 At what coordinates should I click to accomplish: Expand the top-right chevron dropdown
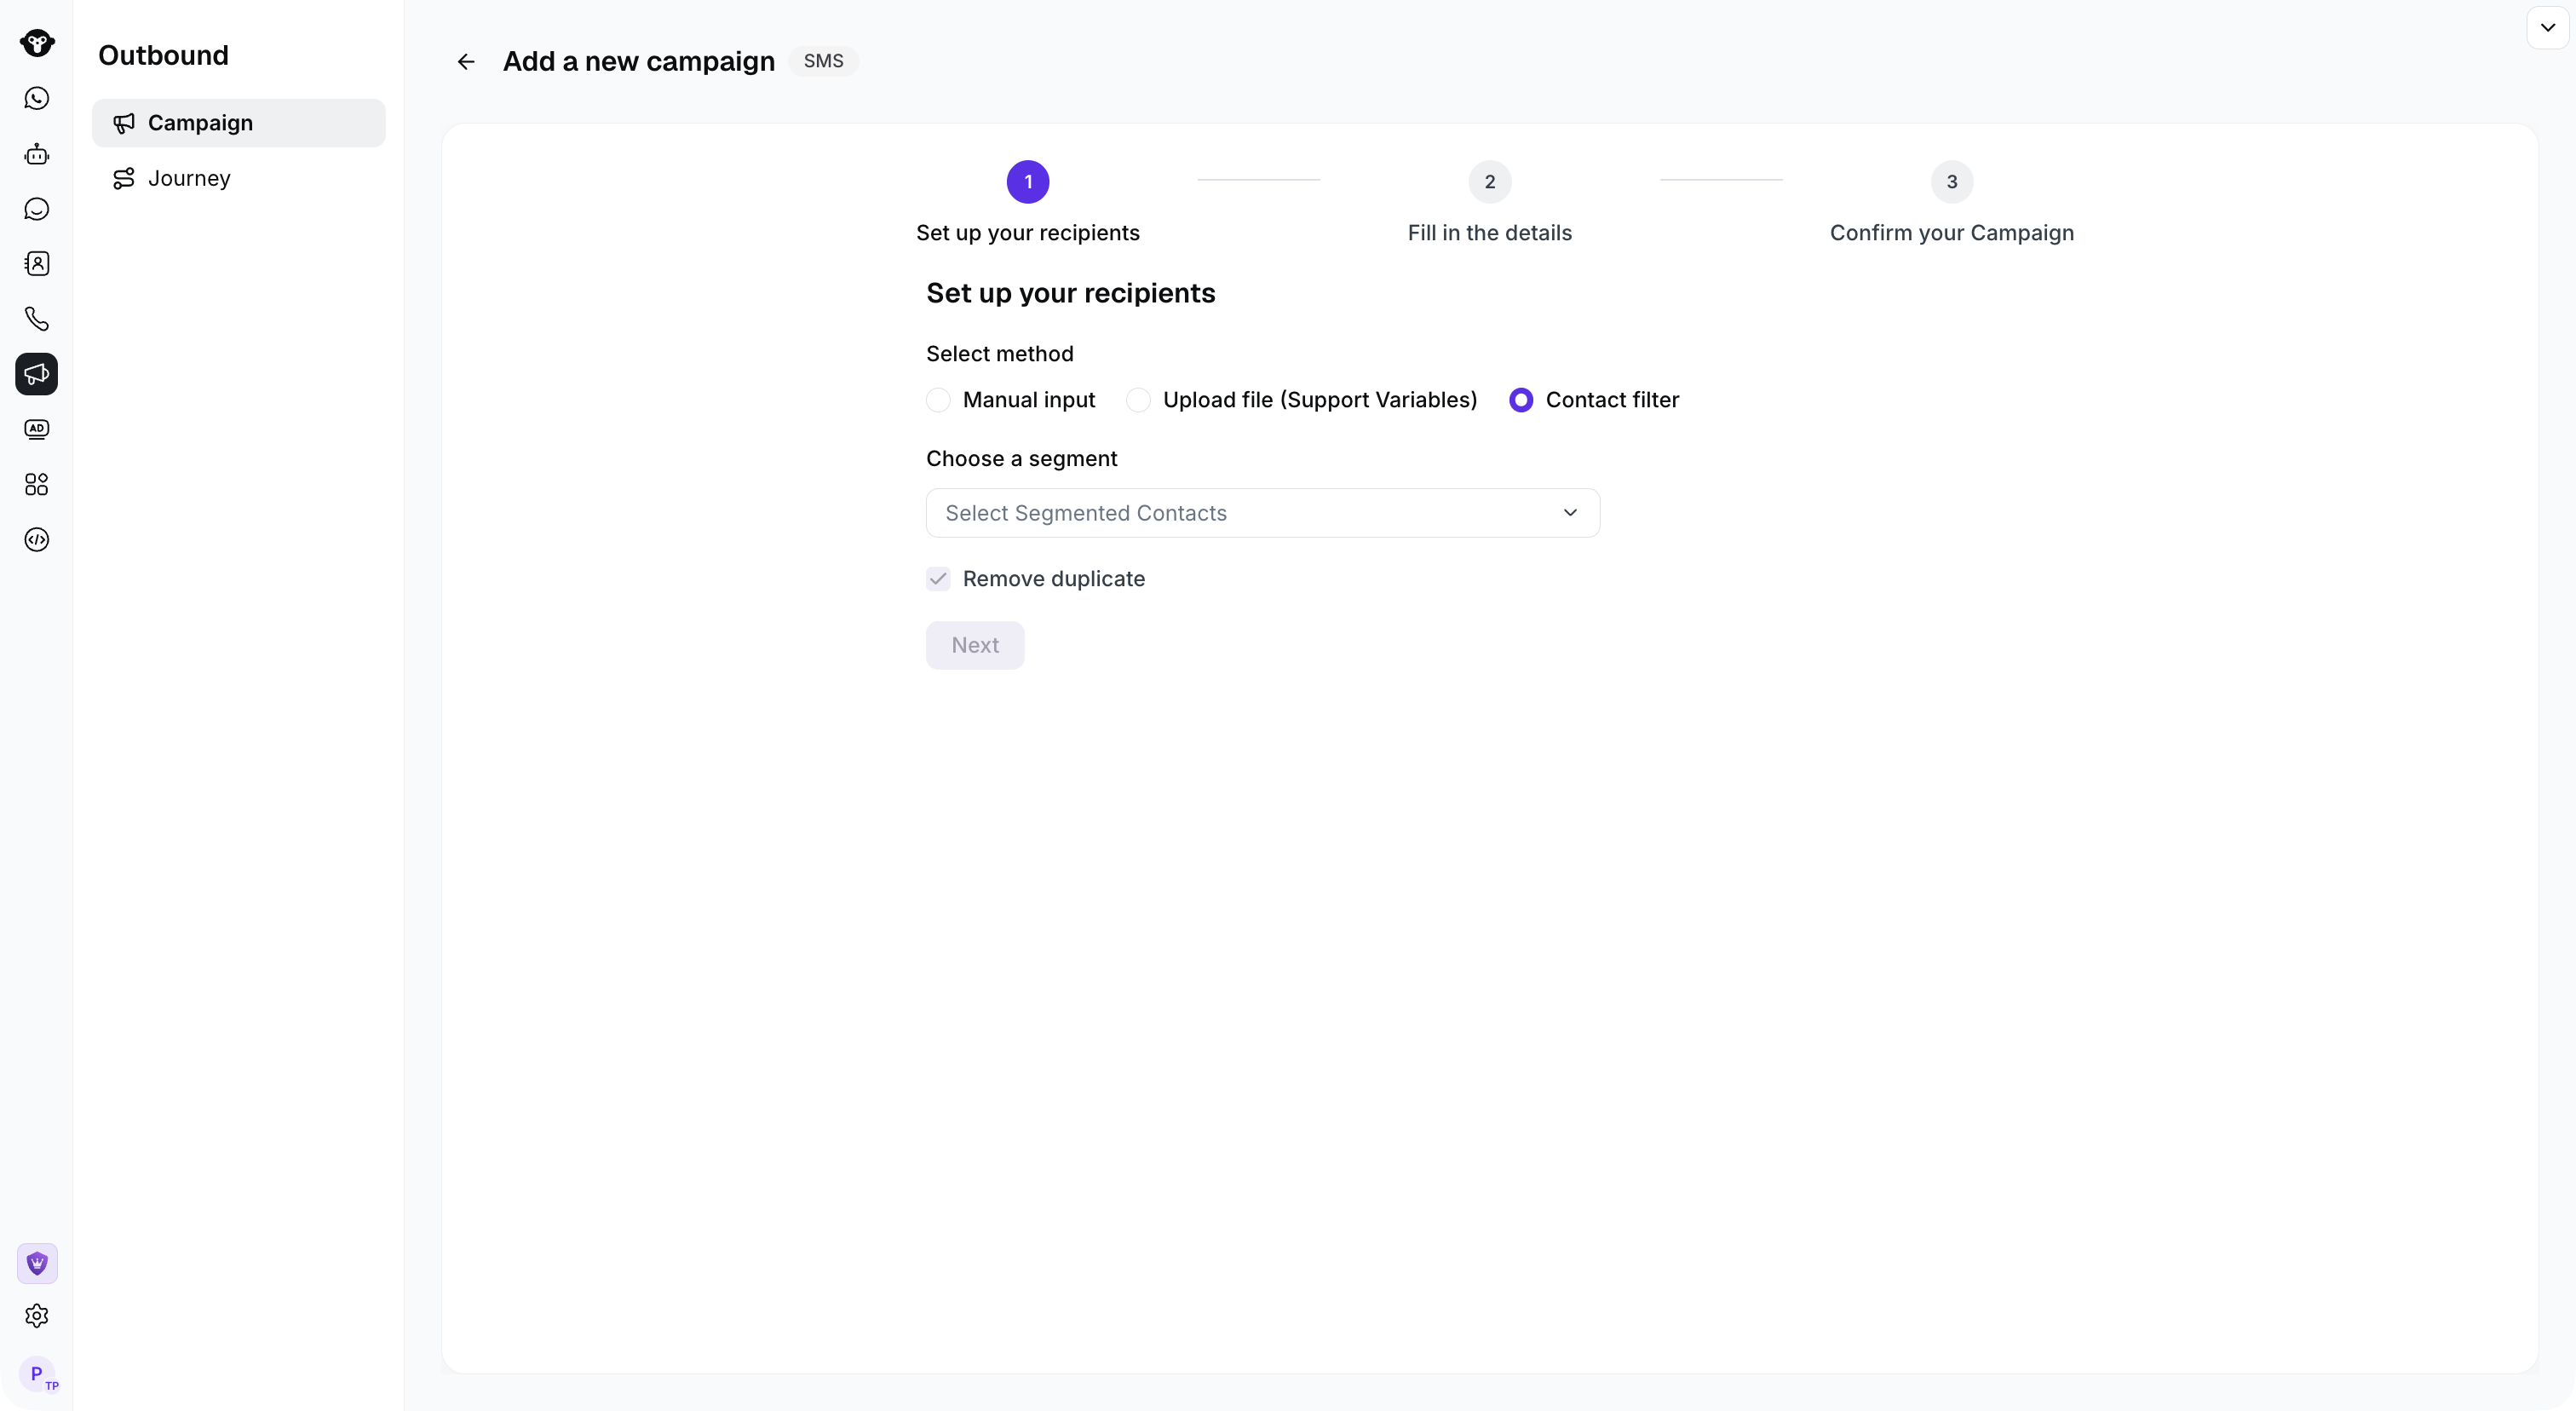2548,28
